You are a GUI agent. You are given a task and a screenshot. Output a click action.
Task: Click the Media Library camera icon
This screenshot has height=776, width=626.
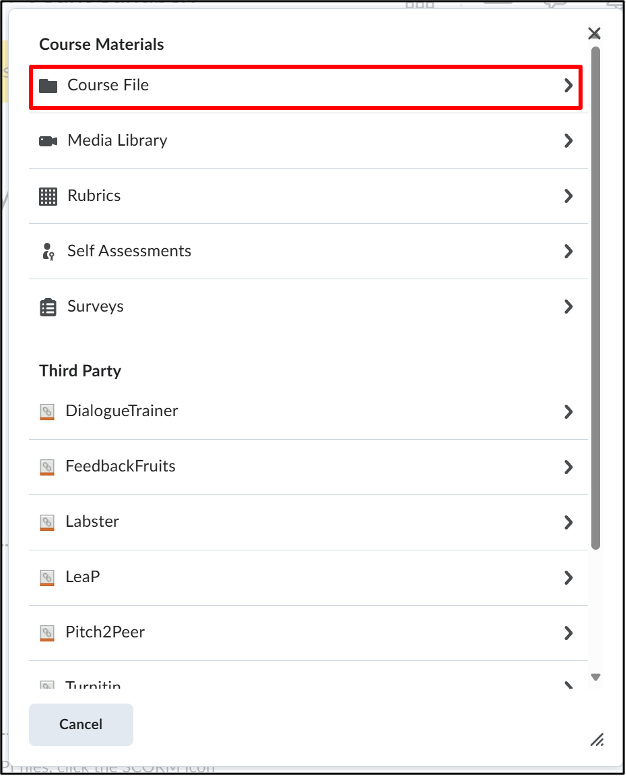coord(48,141)
